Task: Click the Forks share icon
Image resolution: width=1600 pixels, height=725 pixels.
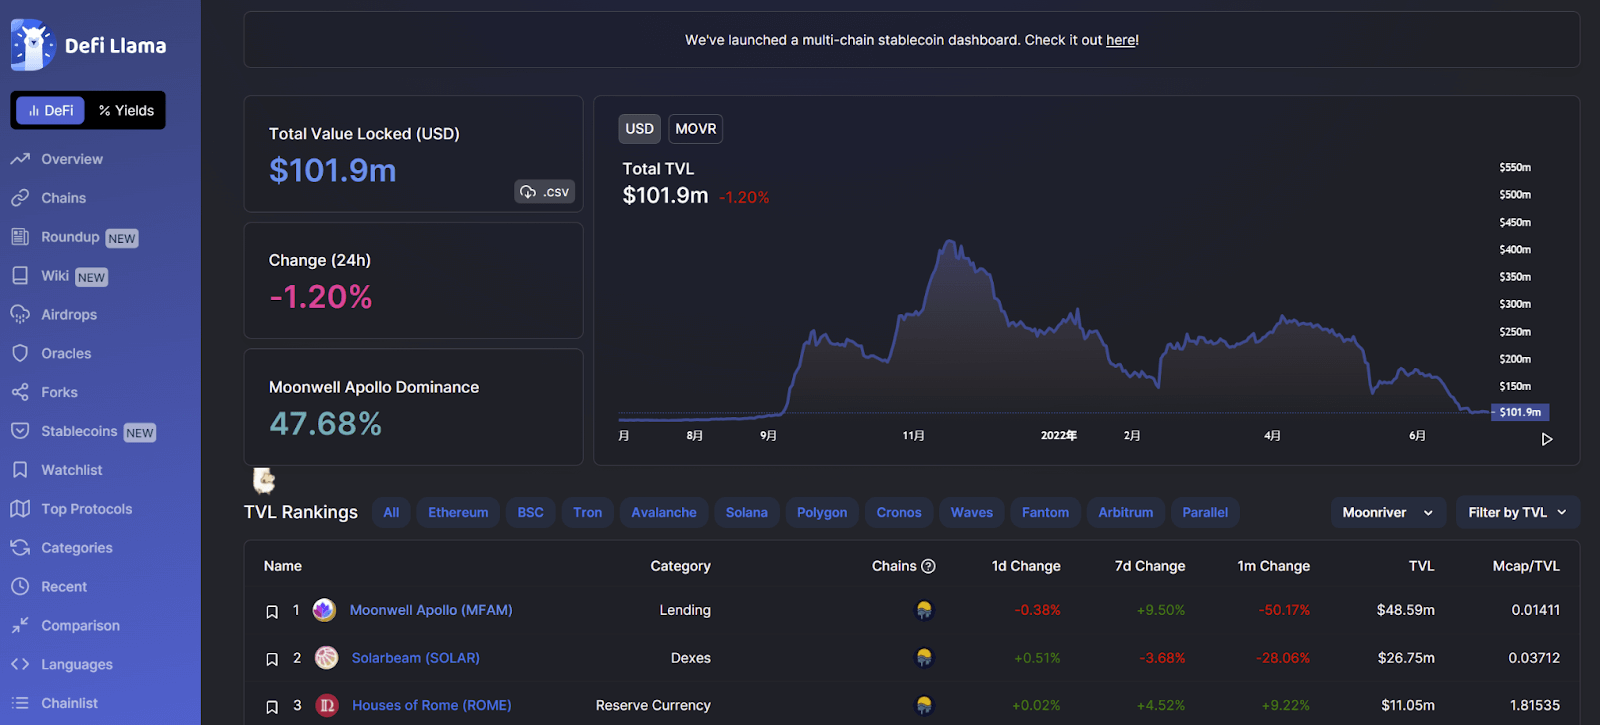Action: [20, 392]
